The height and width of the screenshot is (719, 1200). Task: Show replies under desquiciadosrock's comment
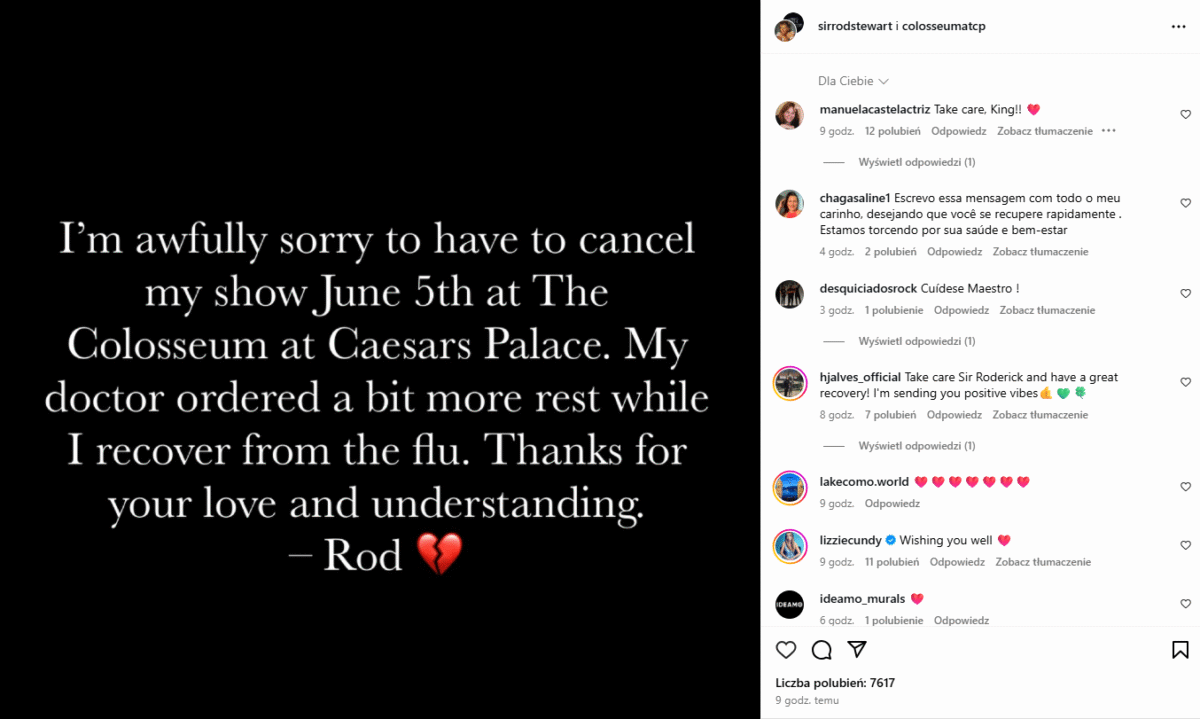coord(916,341)
